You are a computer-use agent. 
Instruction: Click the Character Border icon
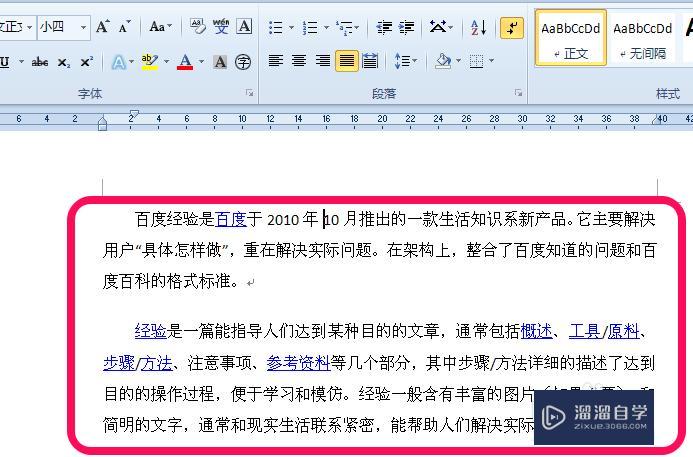[244, 27]
